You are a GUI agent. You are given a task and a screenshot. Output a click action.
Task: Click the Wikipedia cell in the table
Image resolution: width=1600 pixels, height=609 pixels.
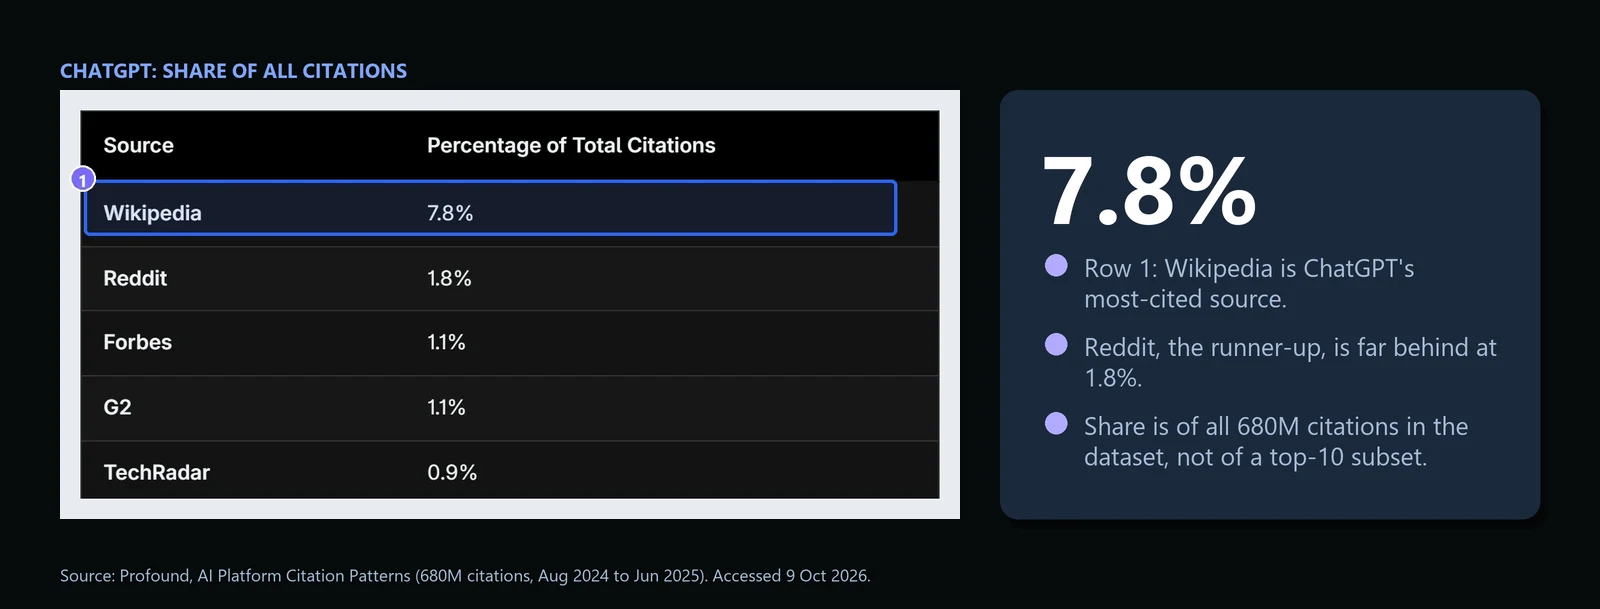click(x=152, y=213)
